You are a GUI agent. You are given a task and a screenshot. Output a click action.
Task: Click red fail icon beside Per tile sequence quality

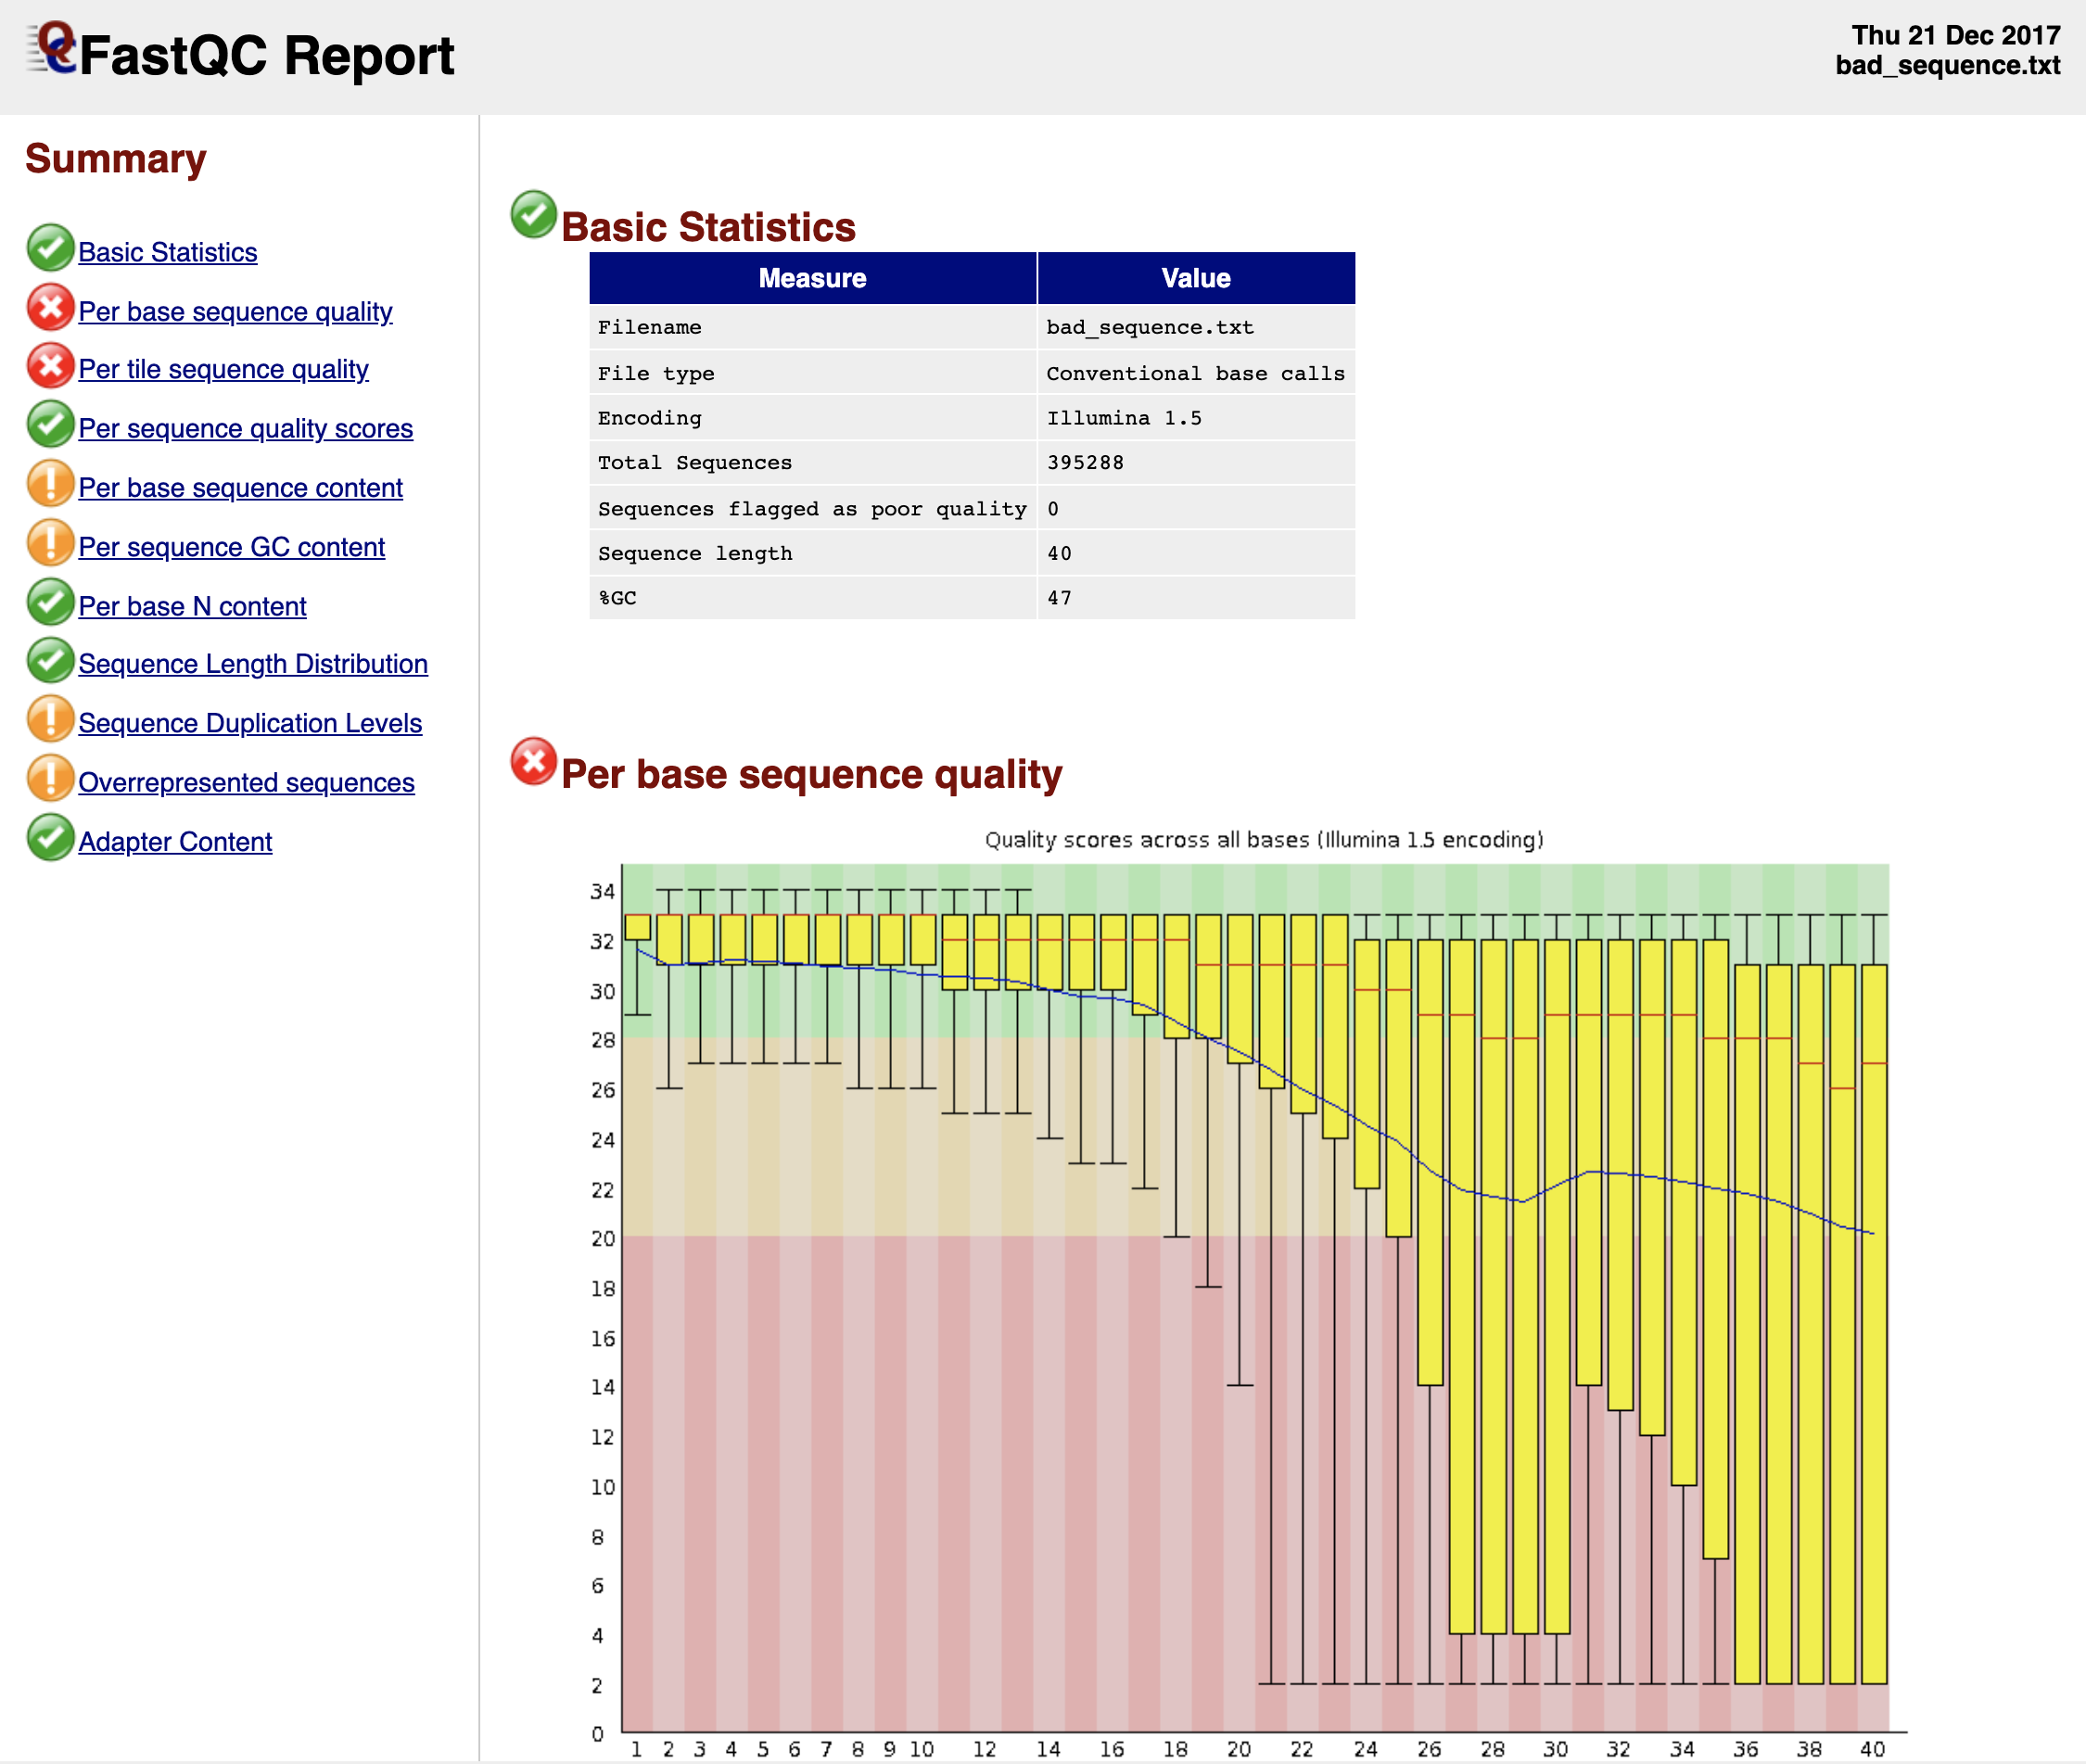coord(50,366)
